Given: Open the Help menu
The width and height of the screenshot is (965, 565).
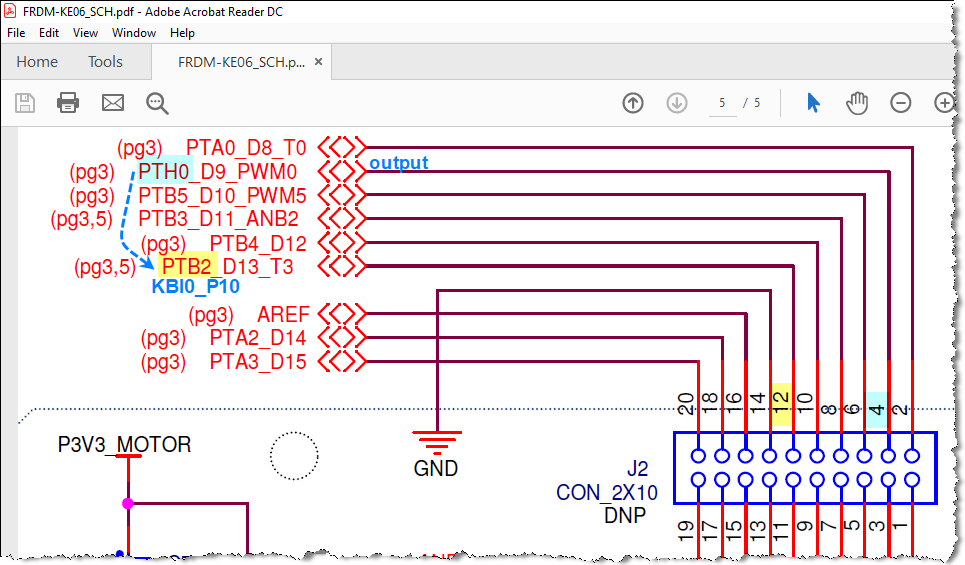Looking at the screenshot, I should click(x=182, y=33).
